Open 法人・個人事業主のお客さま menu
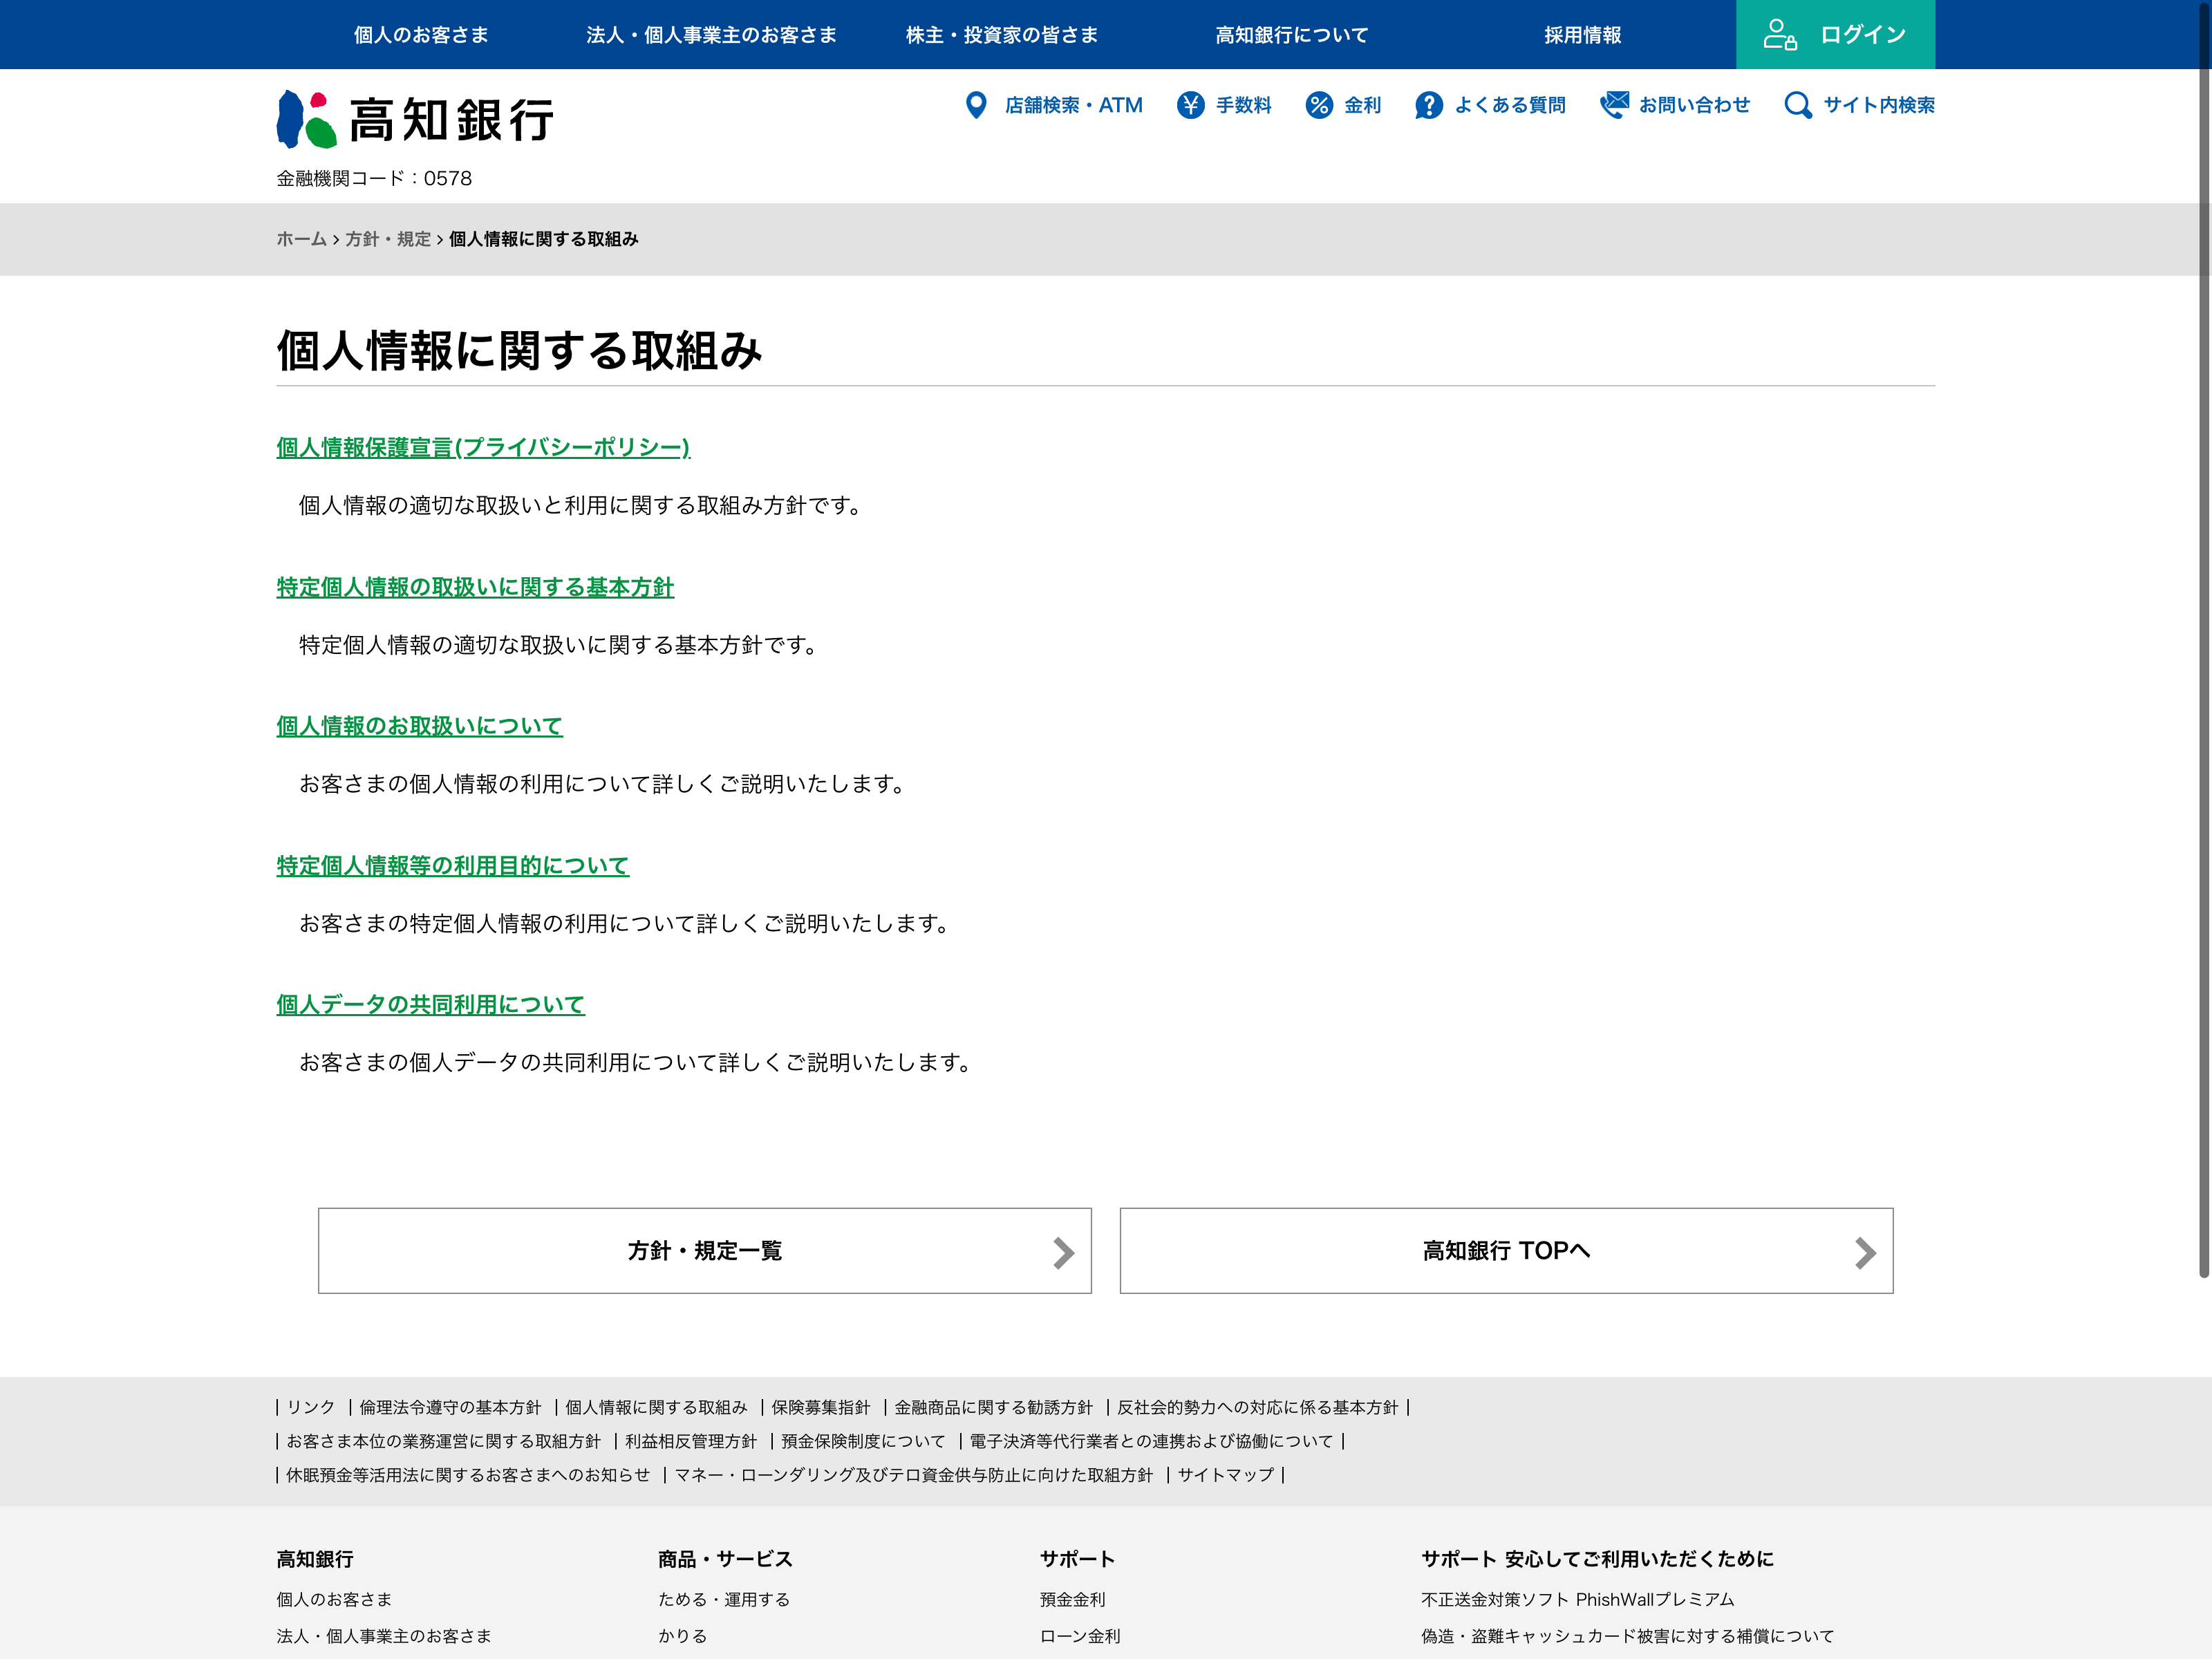Screen dimensions: 2212x1659 click(x=711, y=35)
